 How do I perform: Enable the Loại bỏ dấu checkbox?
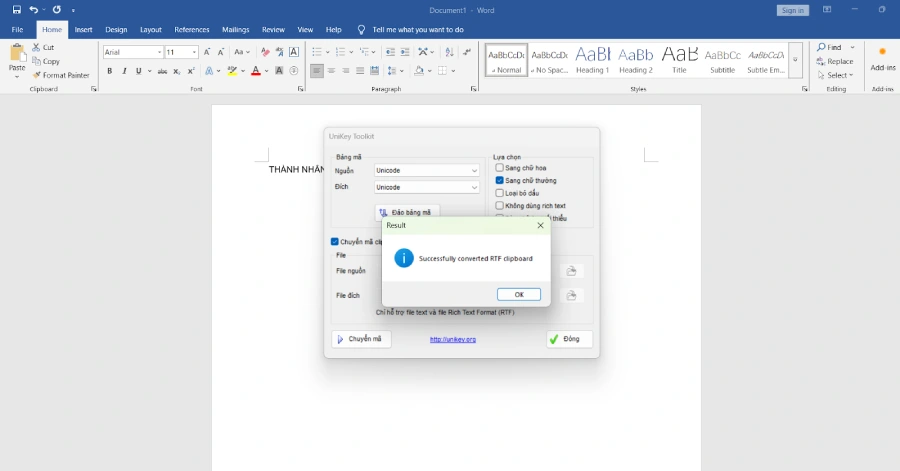pyautogui.click(x=499, y=193)
